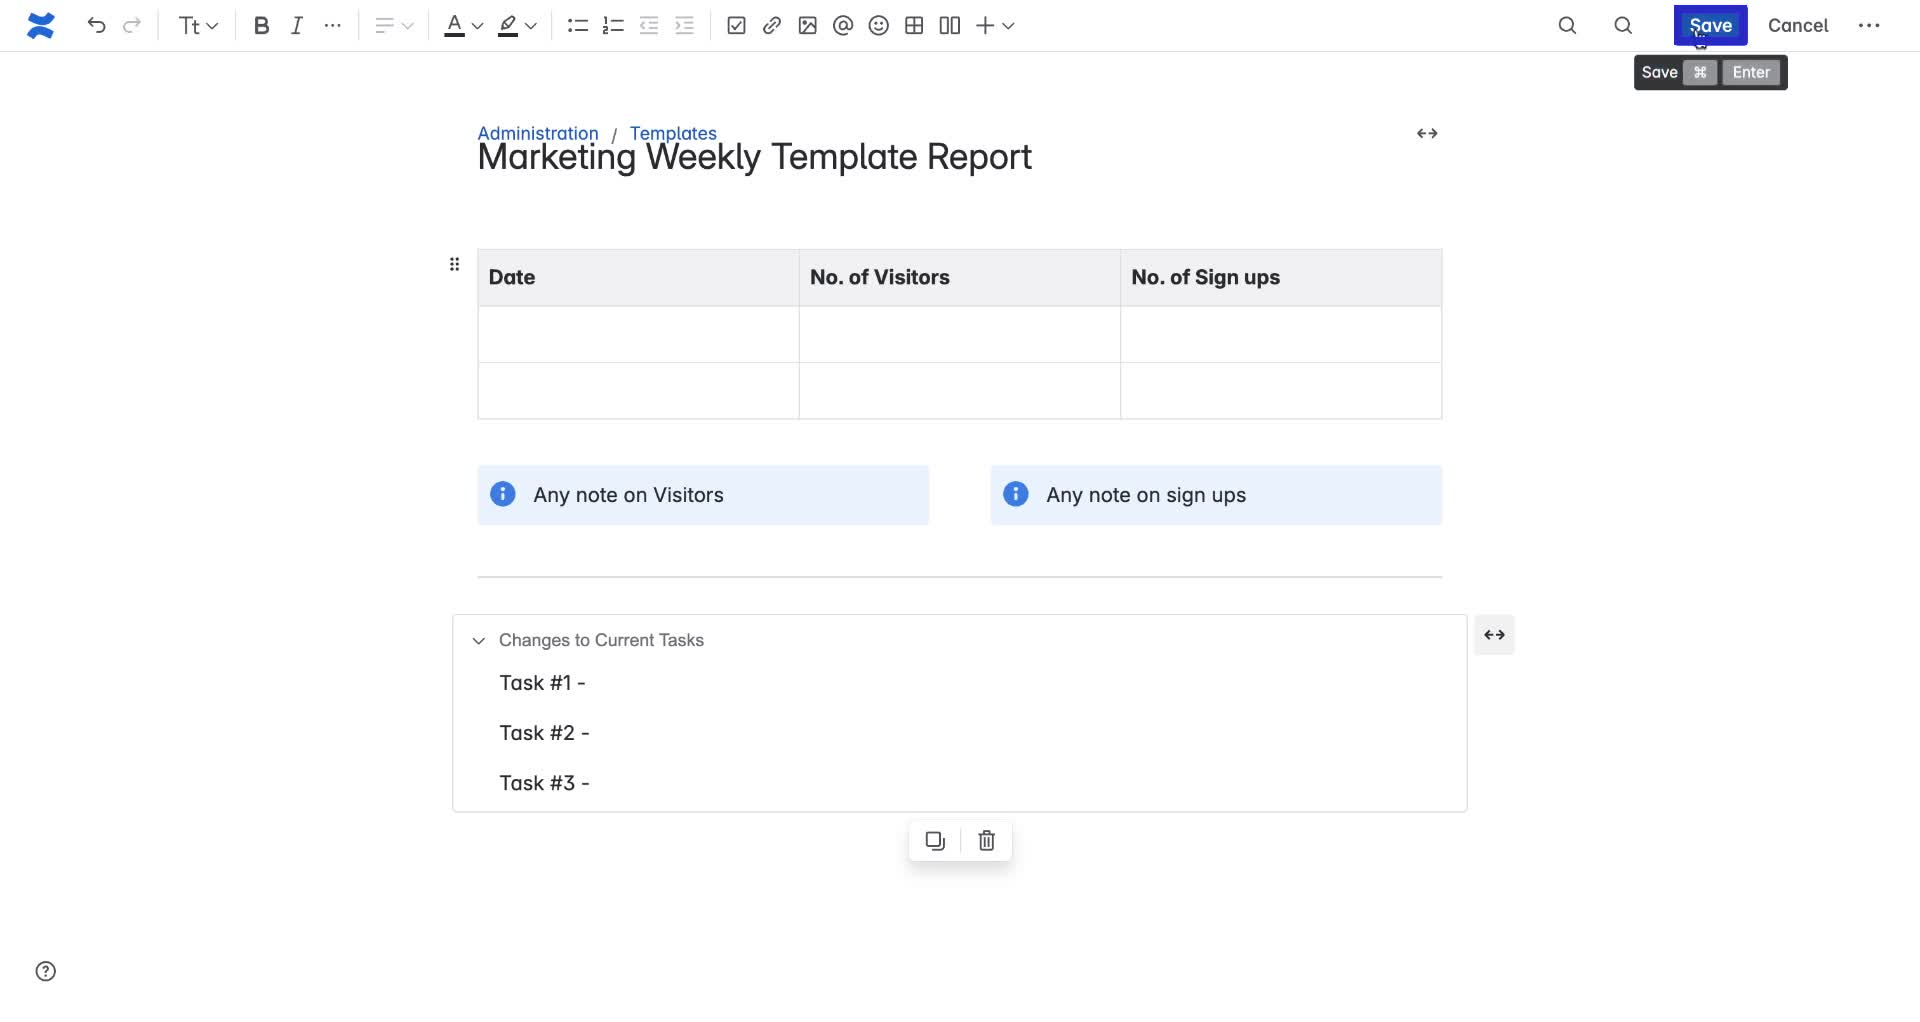Insert a link with the link icon
The height and width of the screenshot is (1022, 1920).
coord(772,26)
